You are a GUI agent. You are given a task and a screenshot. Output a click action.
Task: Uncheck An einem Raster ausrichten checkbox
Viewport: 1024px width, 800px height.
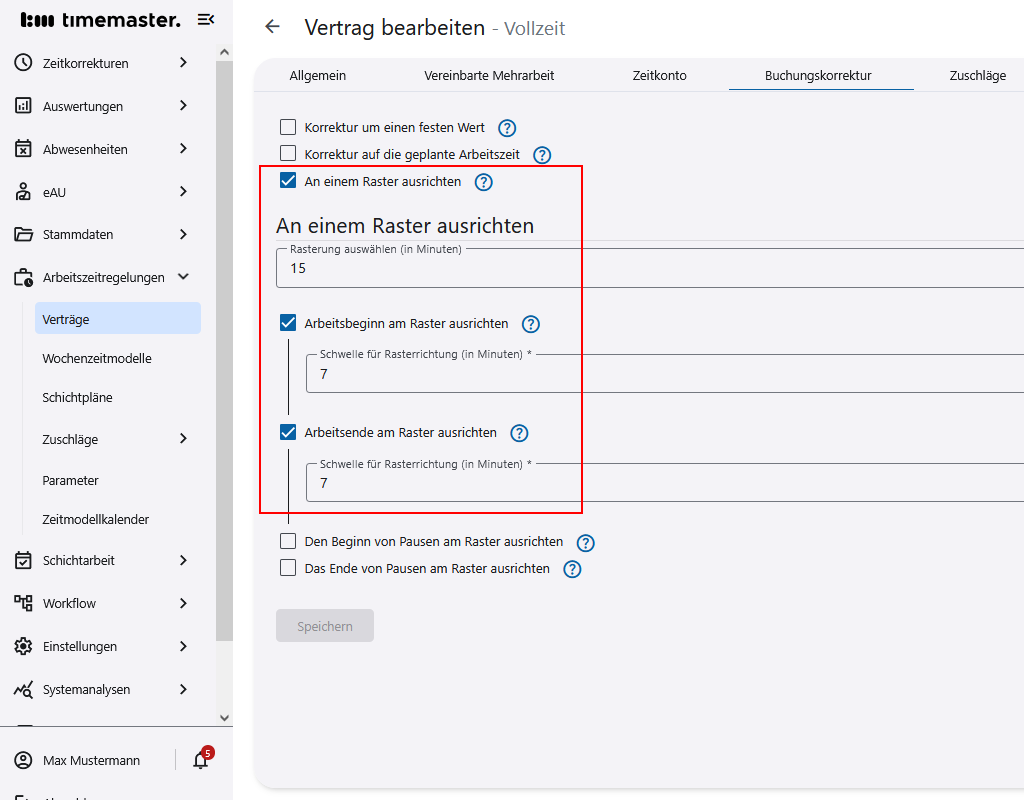(288, 181)
